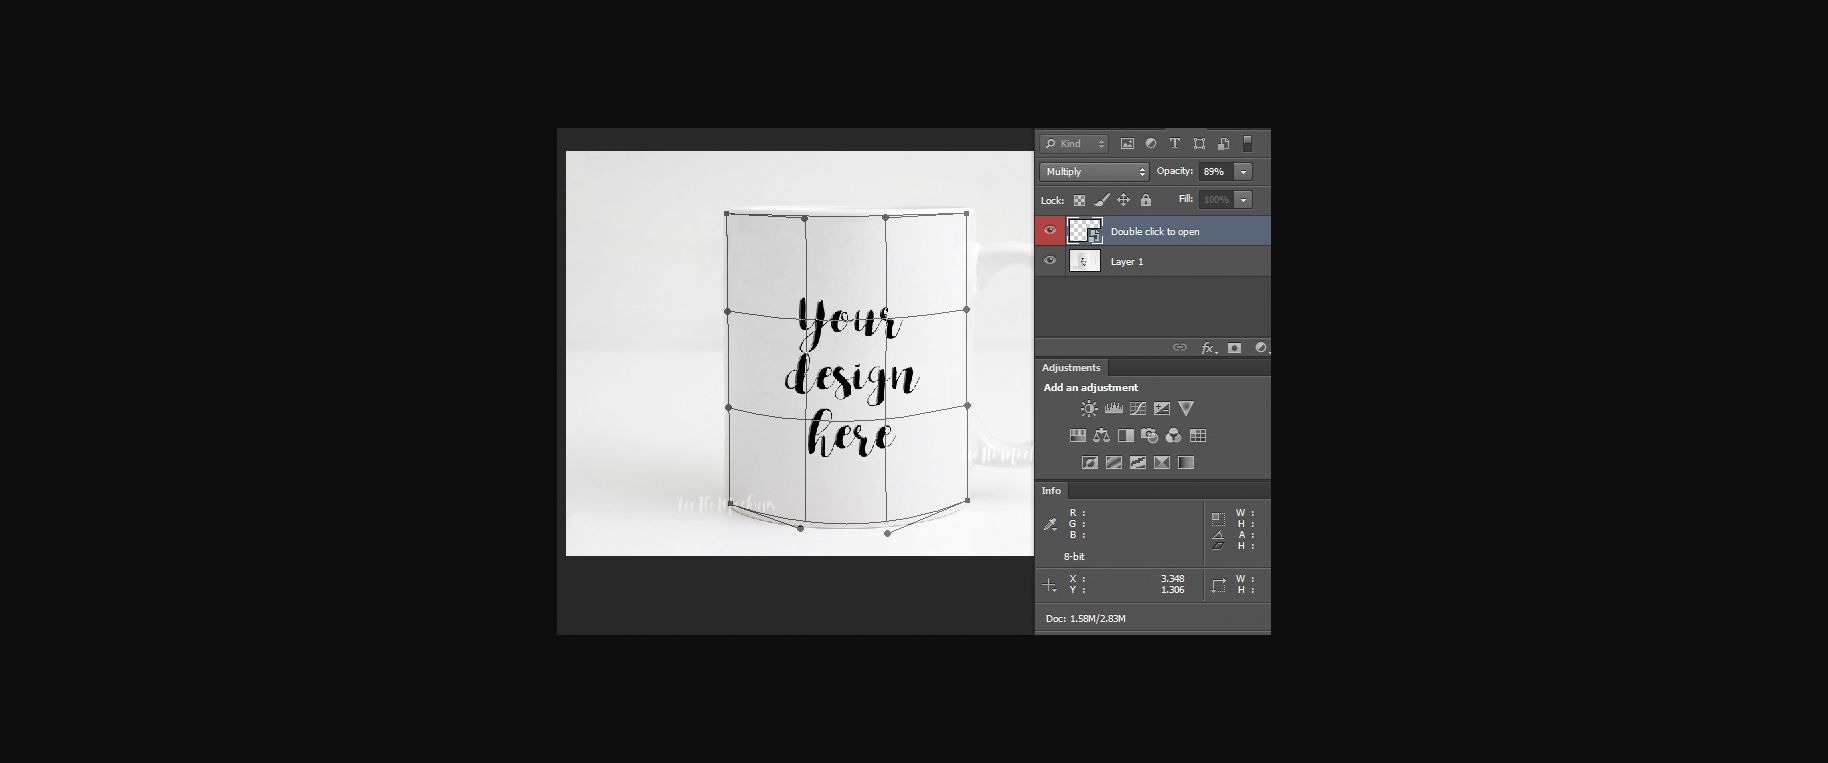Toggle lock image pixels brush icon
Viewport: 1828px width, 763px height.
pos(1101,200)
